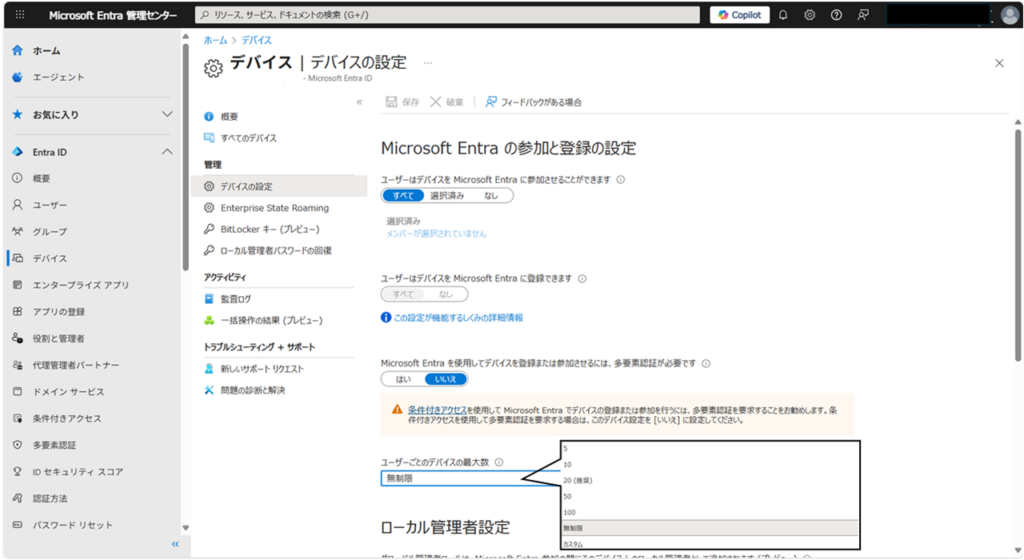Expand the お気に入り favorites section
This screenshot has height=560, width=1024.
coord(167,115)
